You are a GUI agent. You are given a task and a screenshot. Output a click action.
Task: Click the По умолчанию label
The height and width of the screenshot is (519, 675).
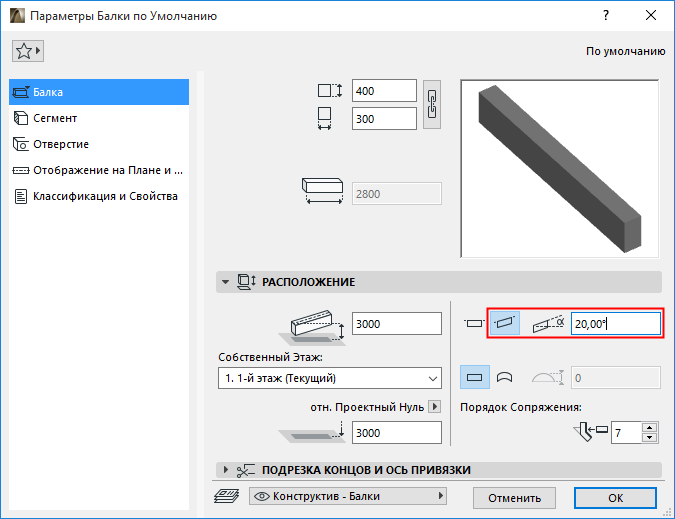click(625, 51)
